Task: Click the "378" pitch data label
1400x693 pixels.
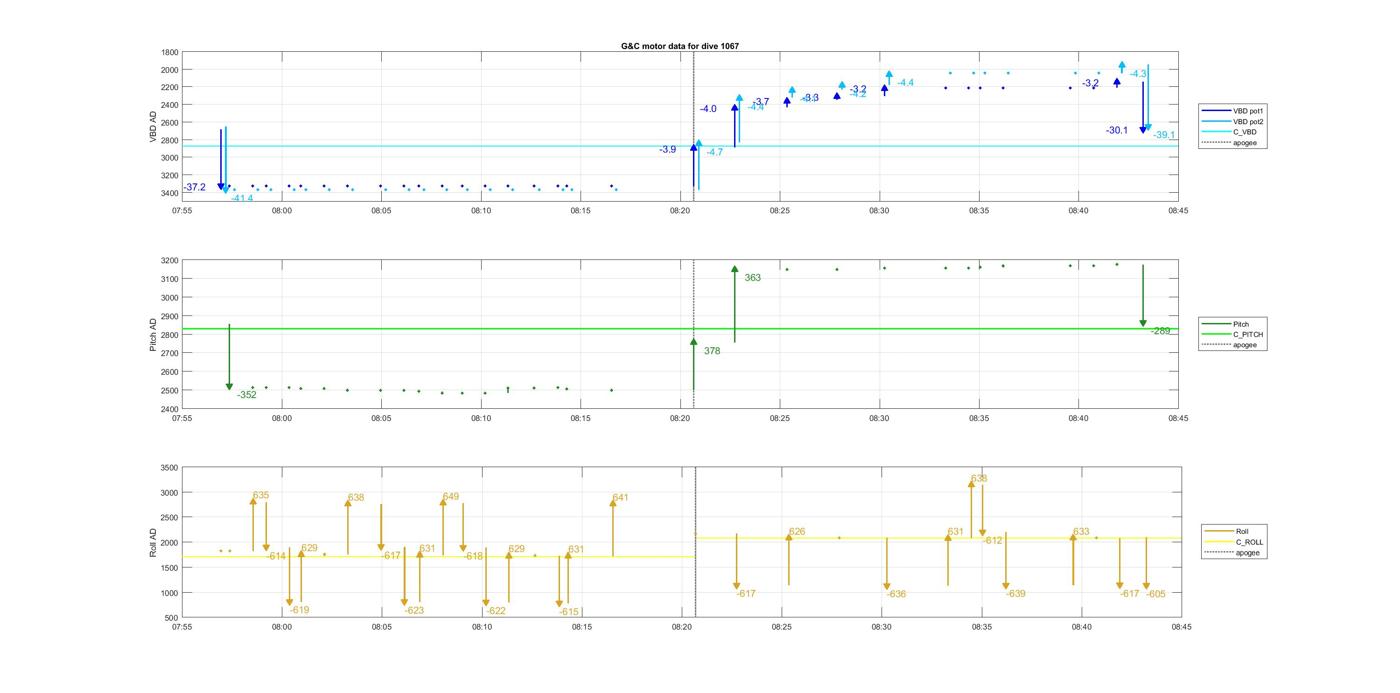Action: 712,351
